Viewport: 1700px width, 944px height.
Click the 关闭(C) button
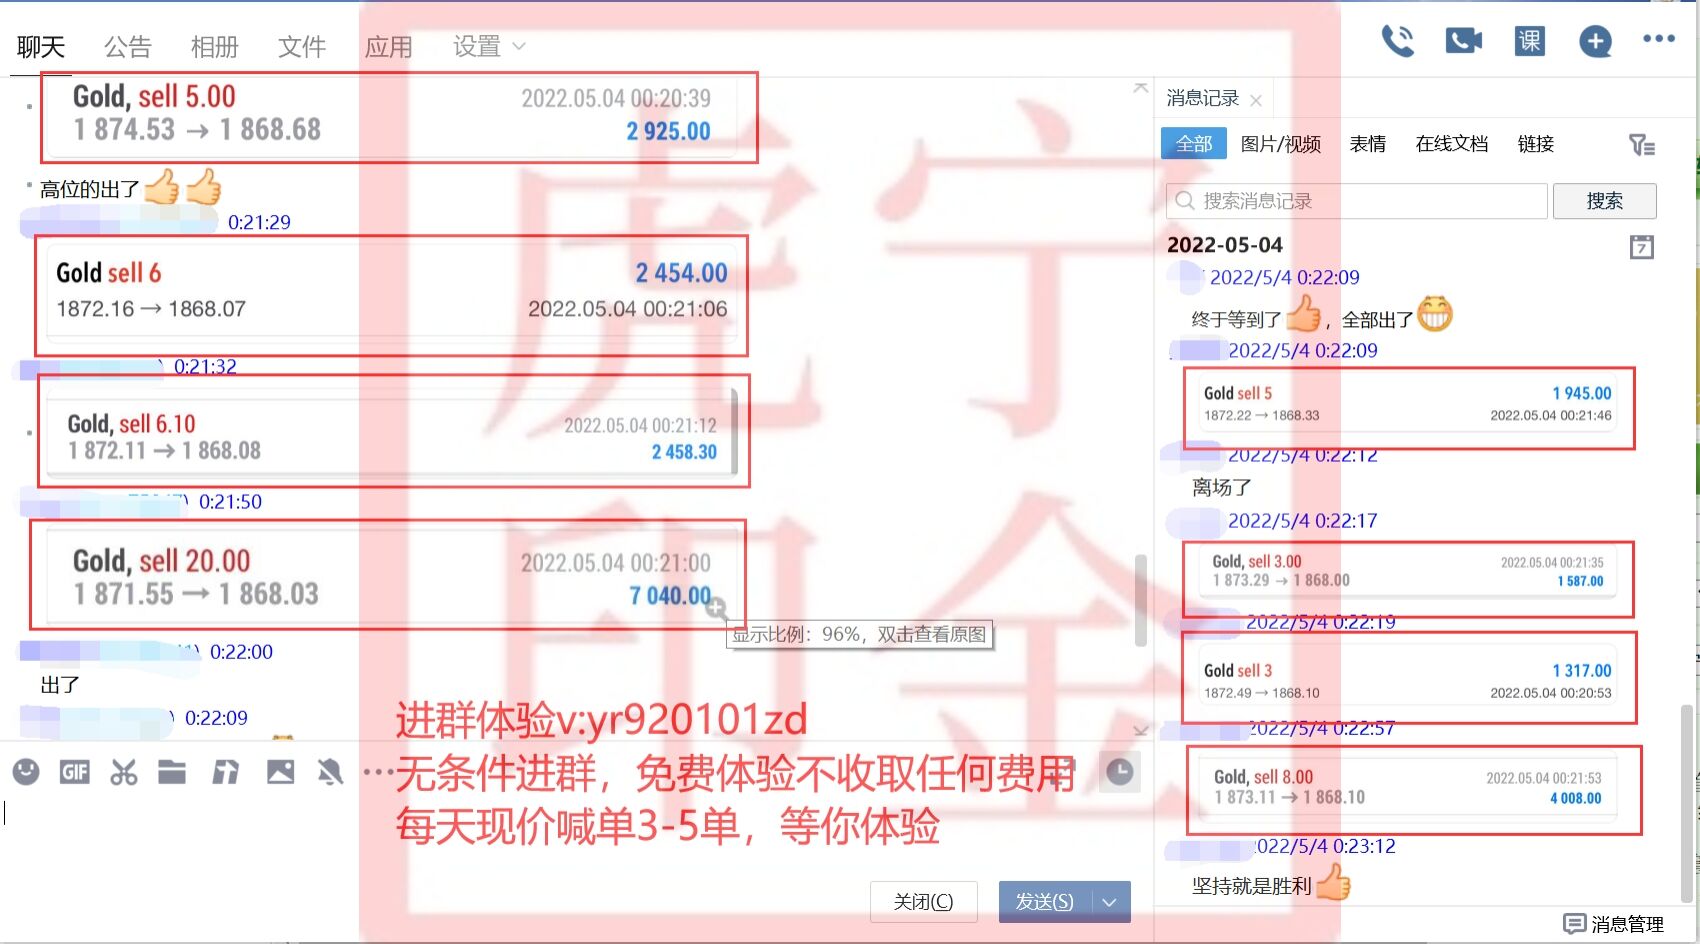tap(923, 902)
